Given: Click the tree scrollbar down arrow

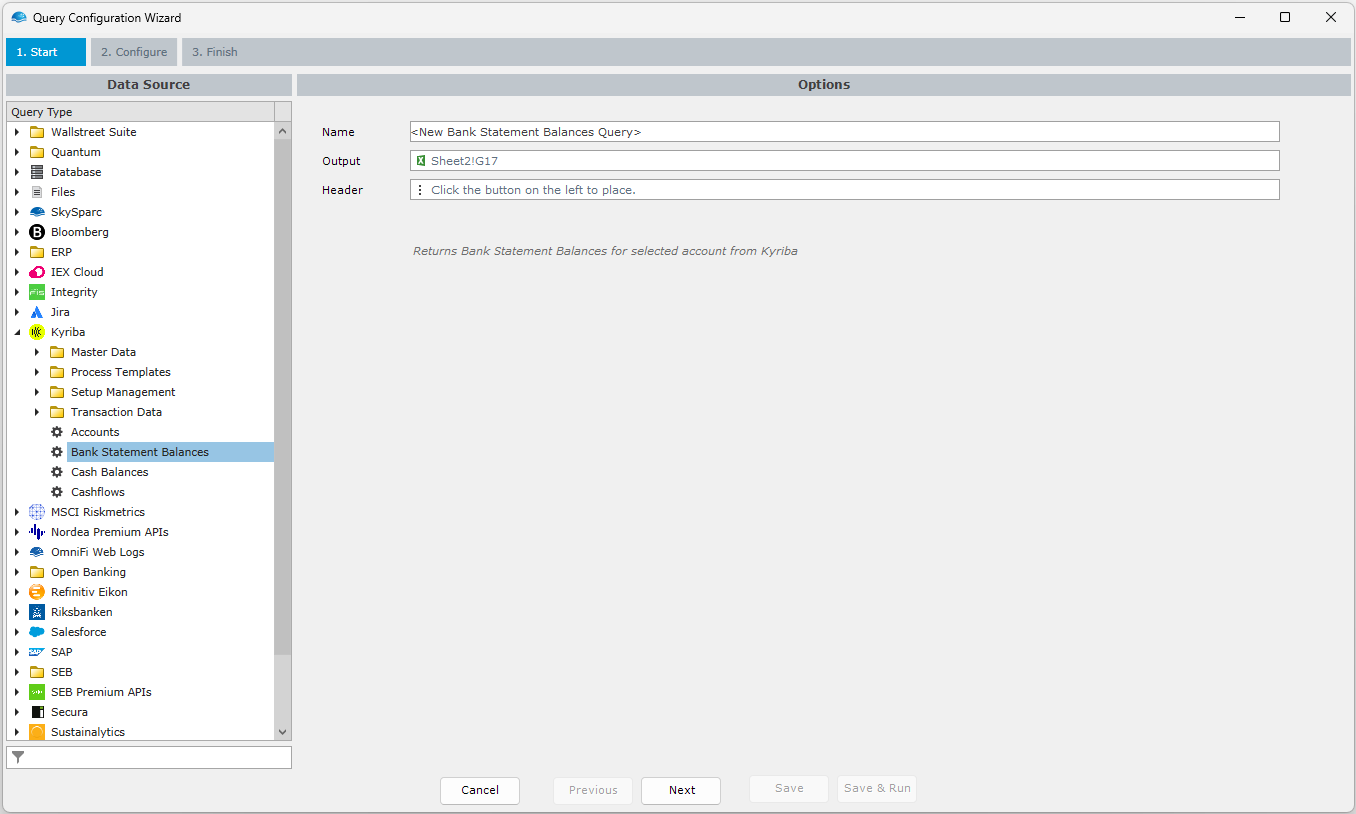Looking at the screenshot, I should [x=282, y=732].
